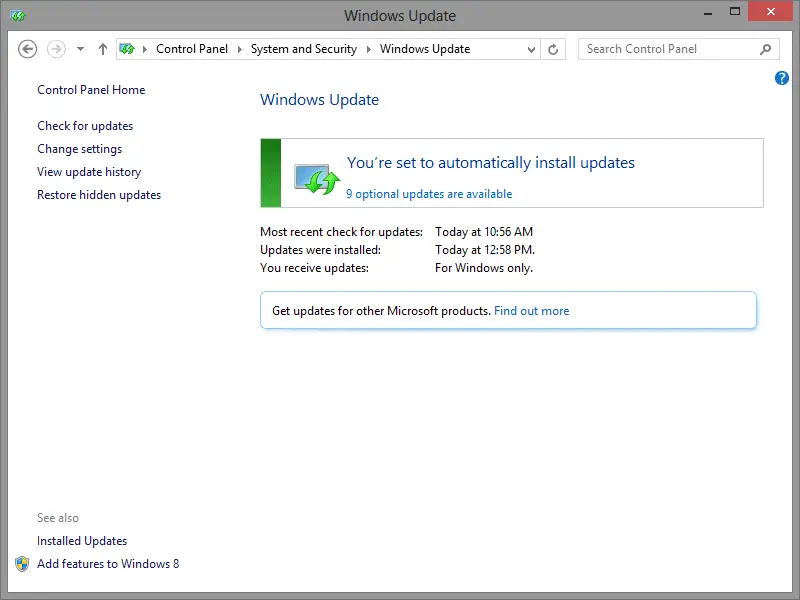Click Find out more link
The image size is (800, 600).
(532, 311)
